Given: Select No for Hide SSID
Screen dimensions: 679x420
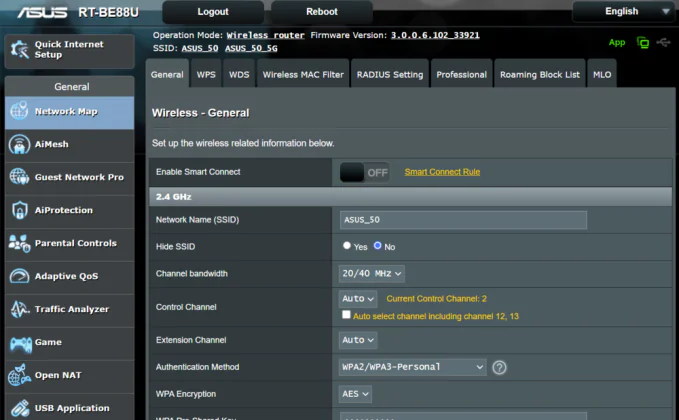Looking at the screenshot, I should coord(377,246).
